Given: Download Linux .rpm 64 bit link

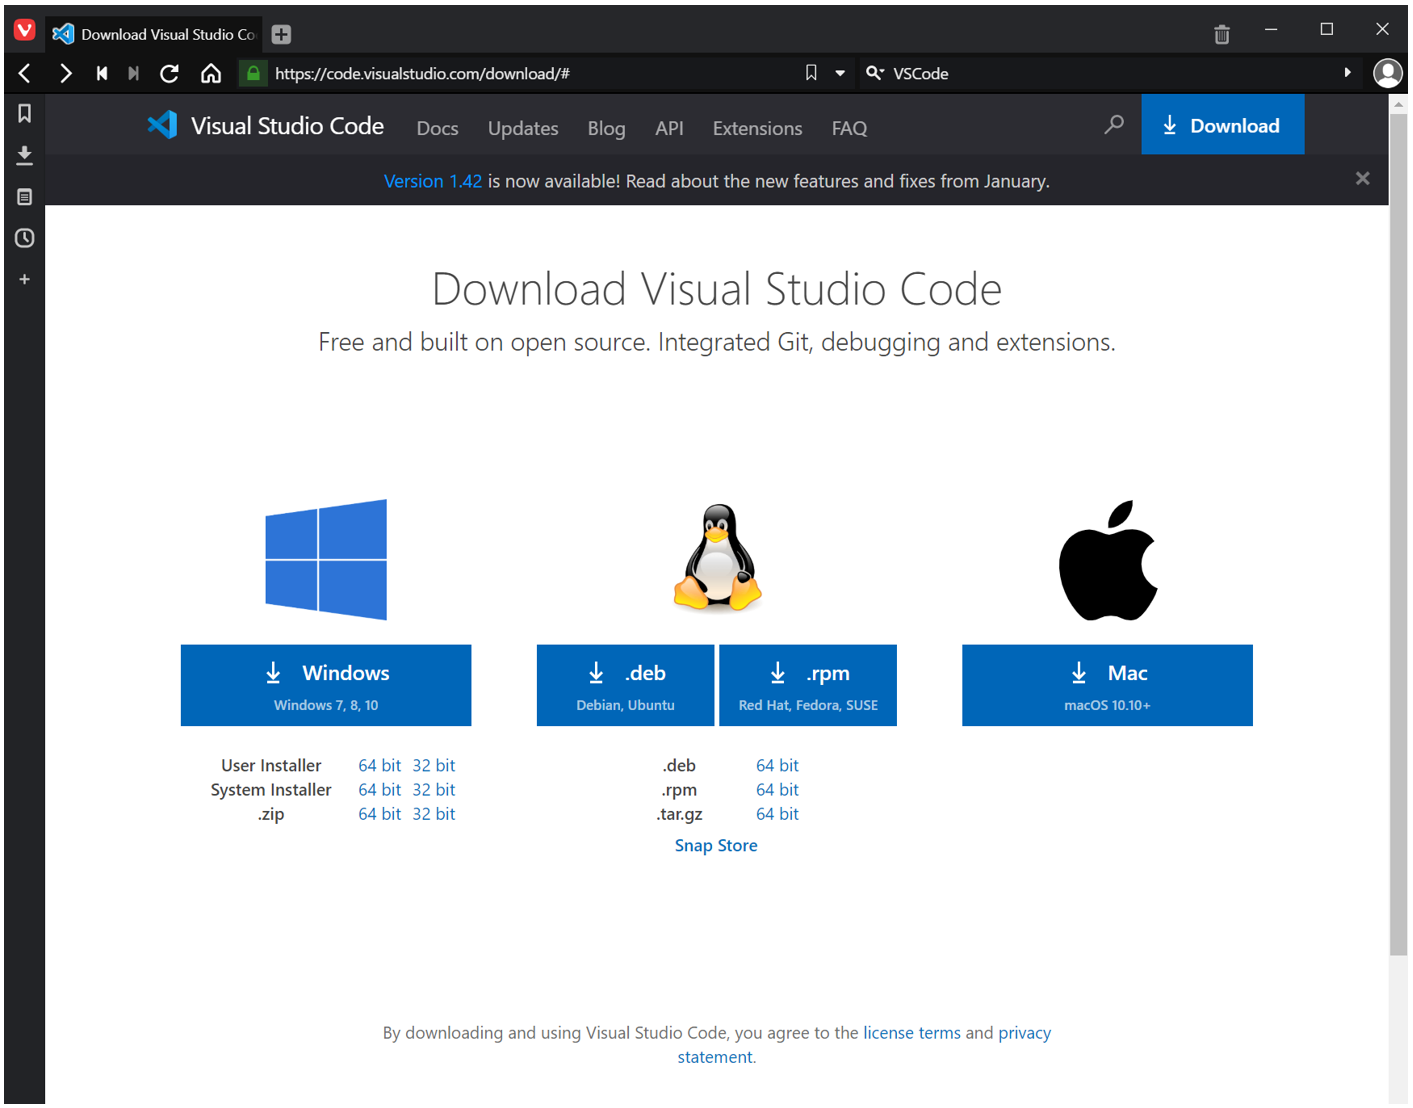Looking at the screenshot, I should (777, 790).
